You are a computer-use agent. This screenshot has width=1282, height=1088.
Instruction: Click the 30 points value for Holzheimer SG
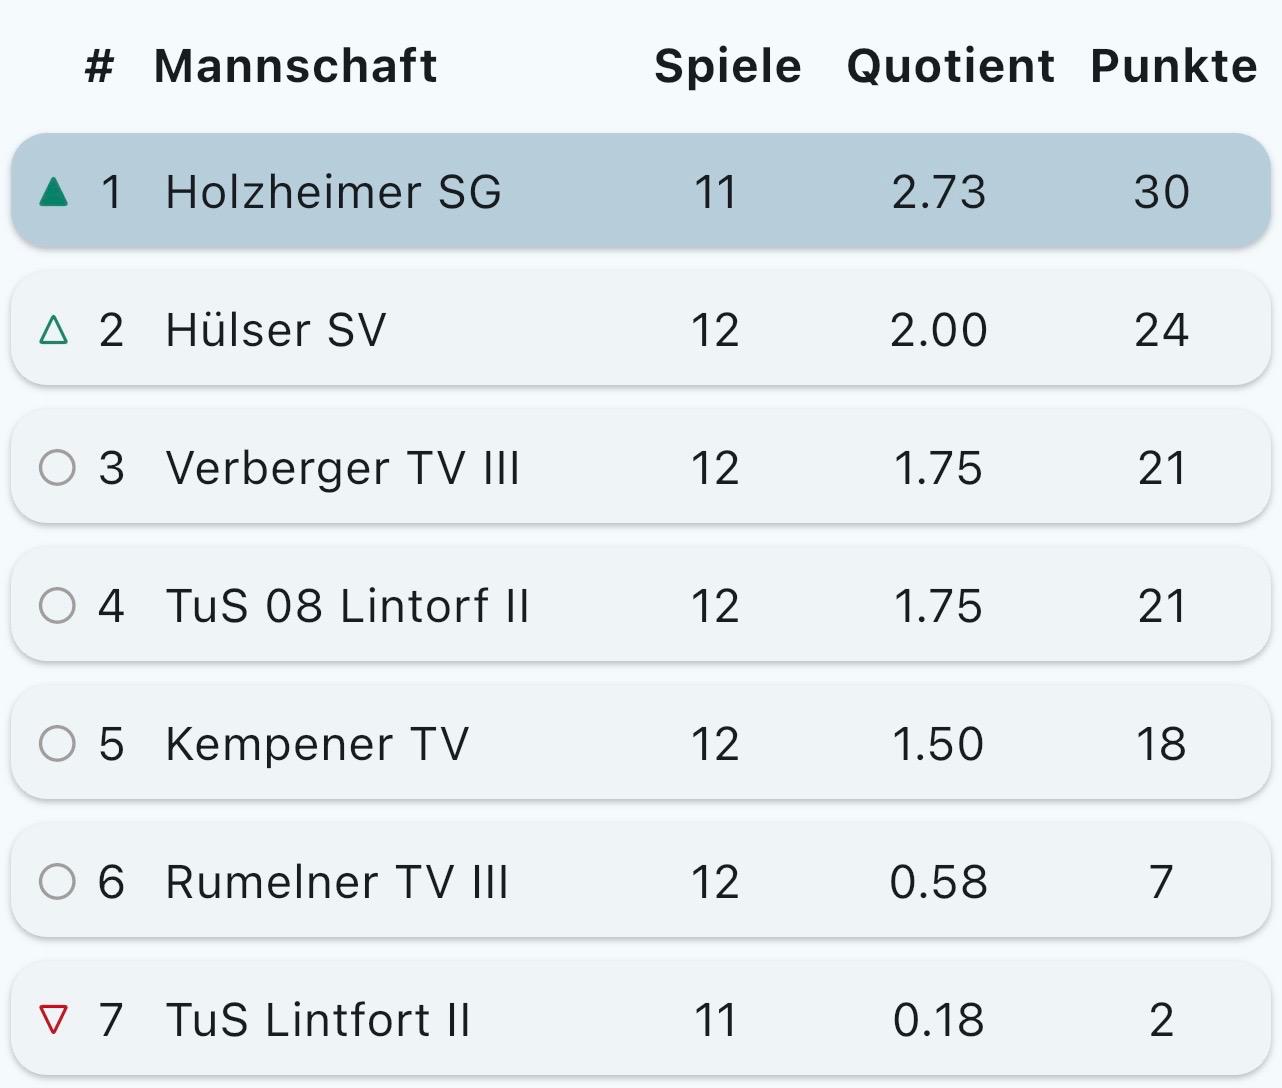1161,192
